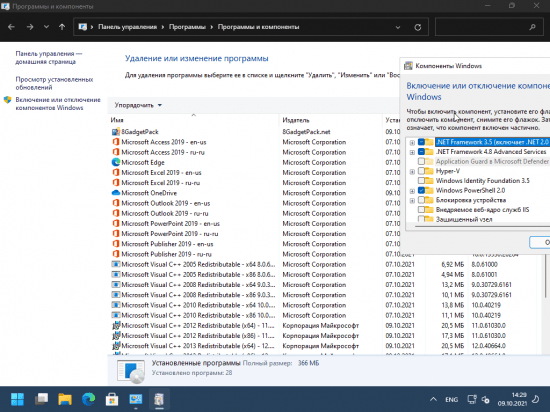This screenshot has height=412, width=550.
Task: Open 'Включение или отключение компонентов Windows' link
Action: [x=58, y=104]
